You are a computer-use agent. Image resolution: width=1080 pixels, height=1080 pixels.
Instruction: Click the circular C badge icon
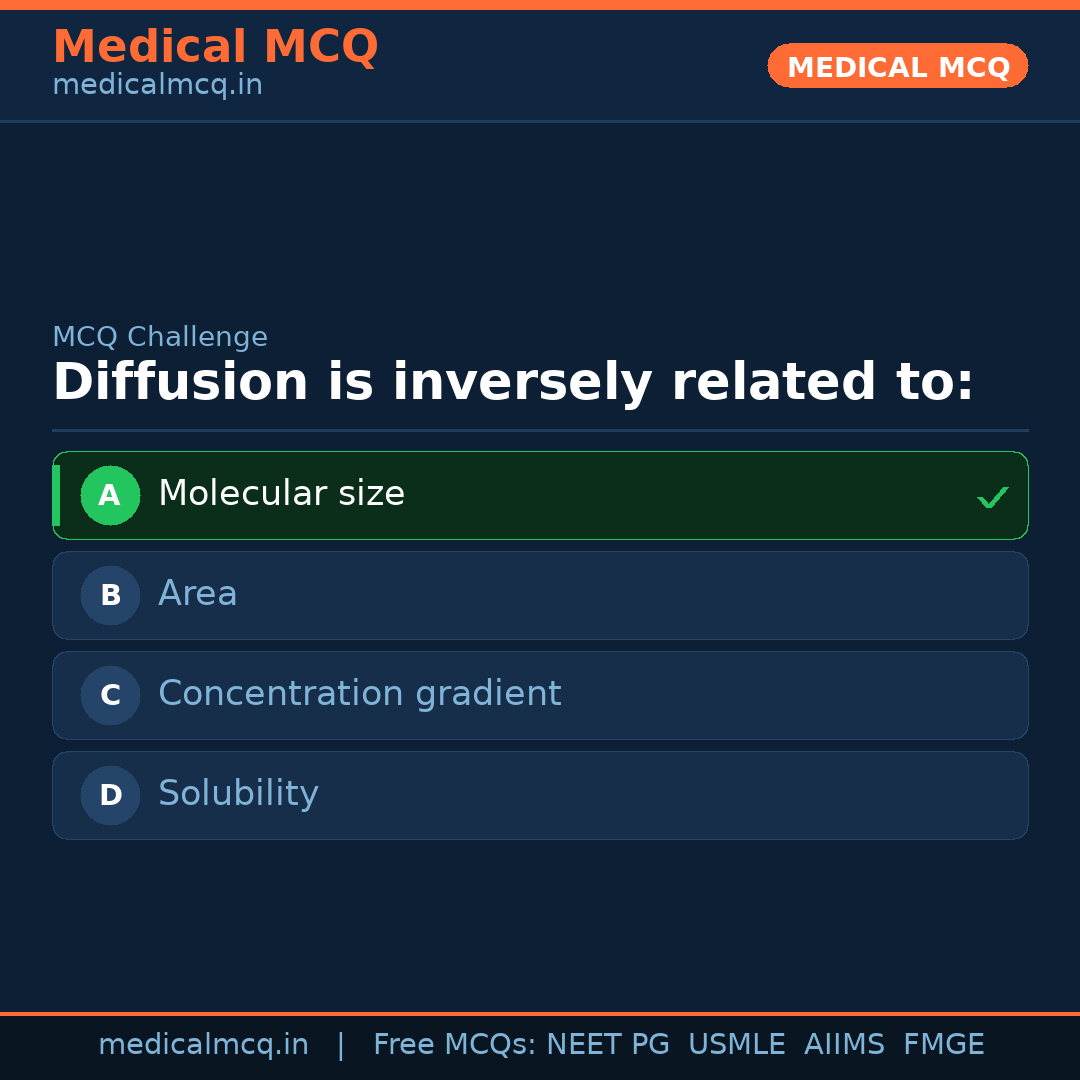[110, 695]
